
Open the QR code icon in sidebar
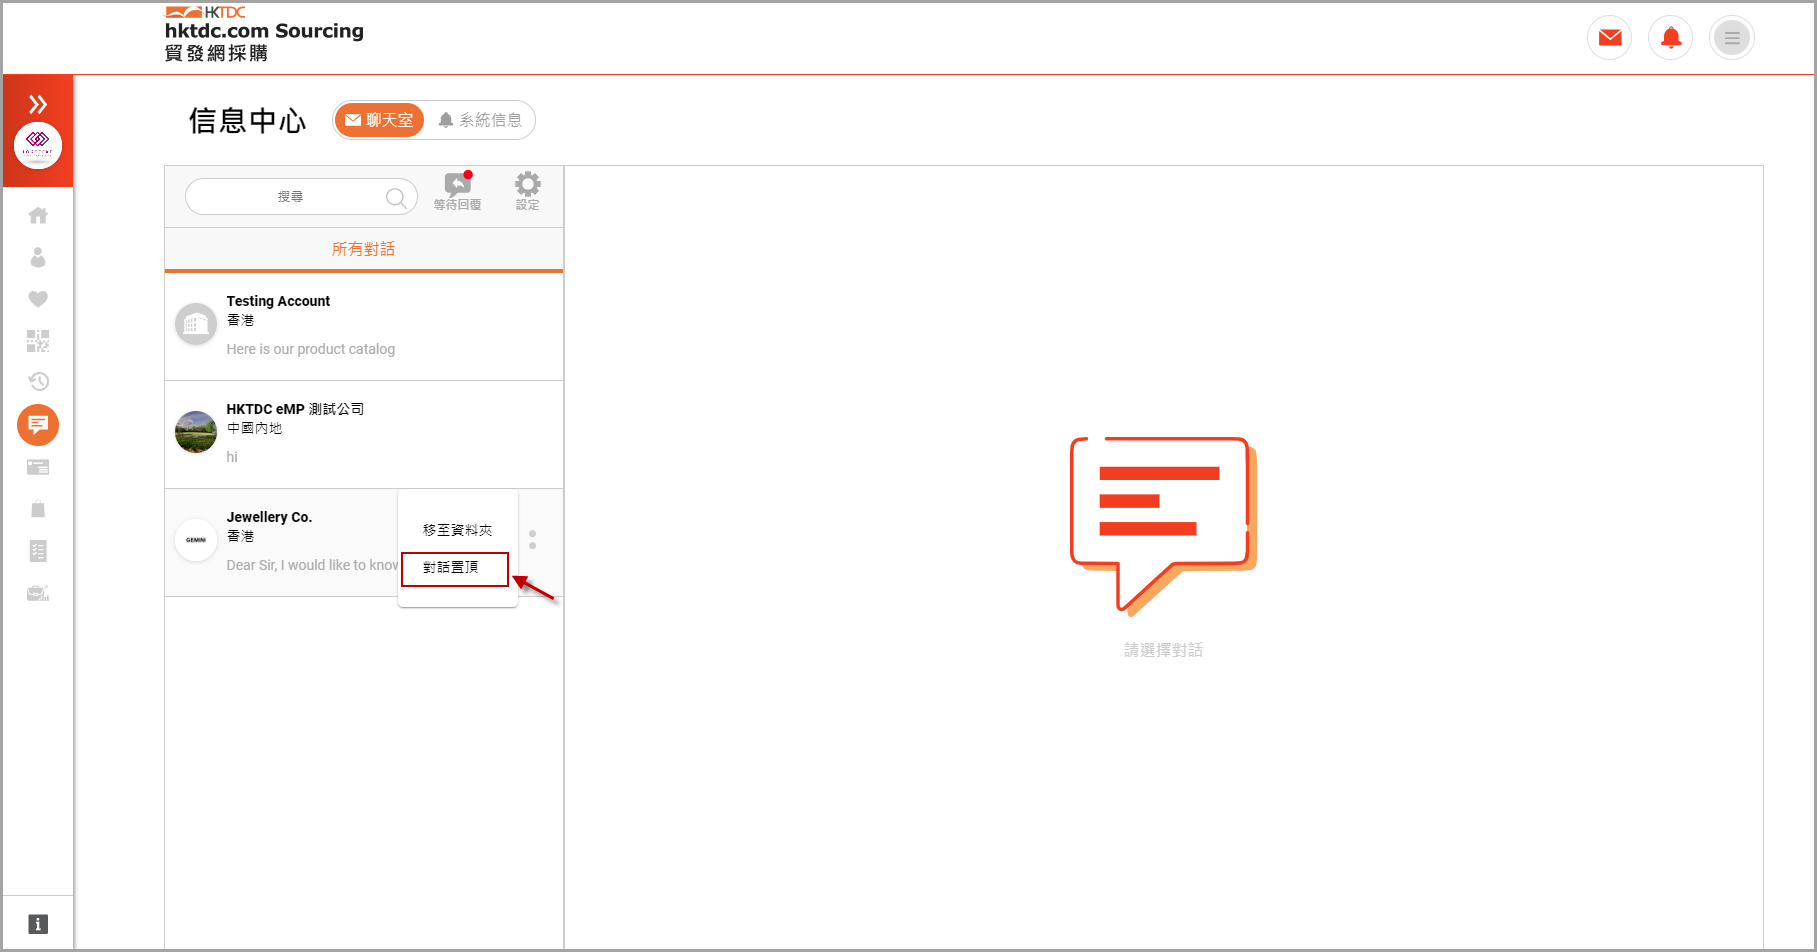pos(38,341)
